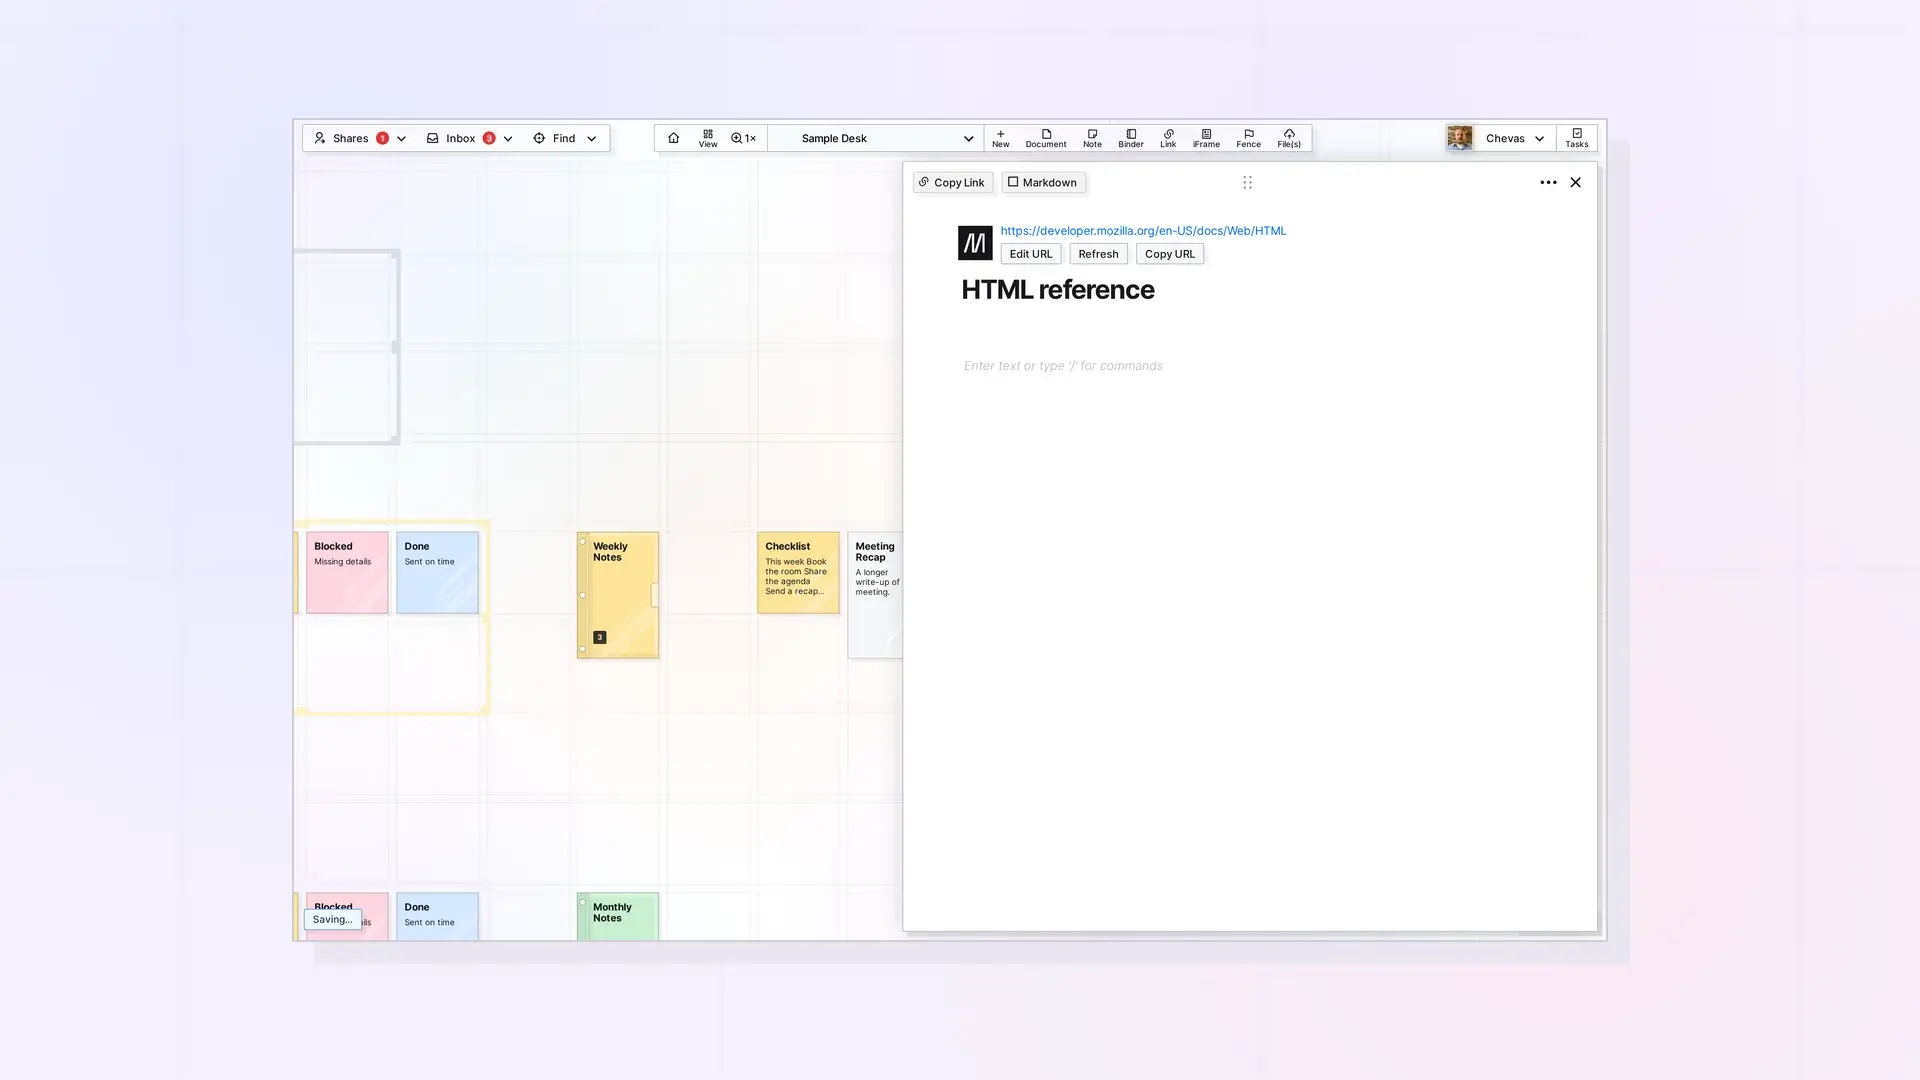The width and height of the screenshot is (1920, 1080).
Task: Focus the 'Enter text' body field
Action: pyautogui.click(x=1063, y=366)
